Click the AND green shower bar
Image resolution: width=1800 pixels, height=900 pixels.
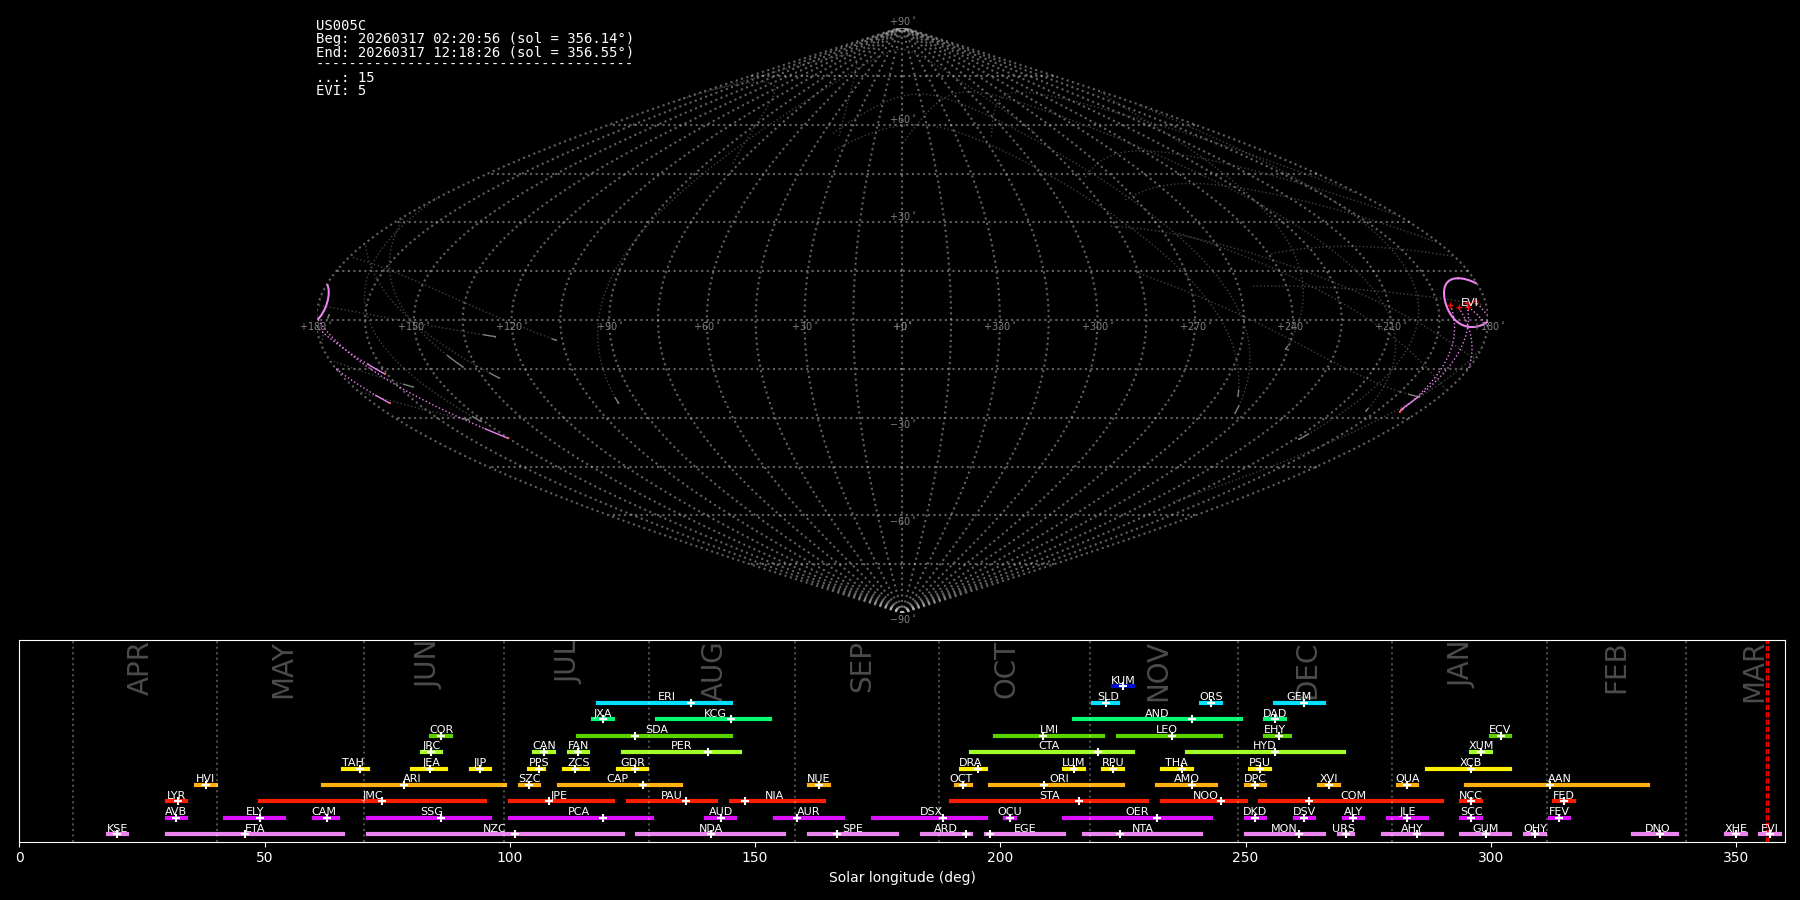click(1157, 719)
